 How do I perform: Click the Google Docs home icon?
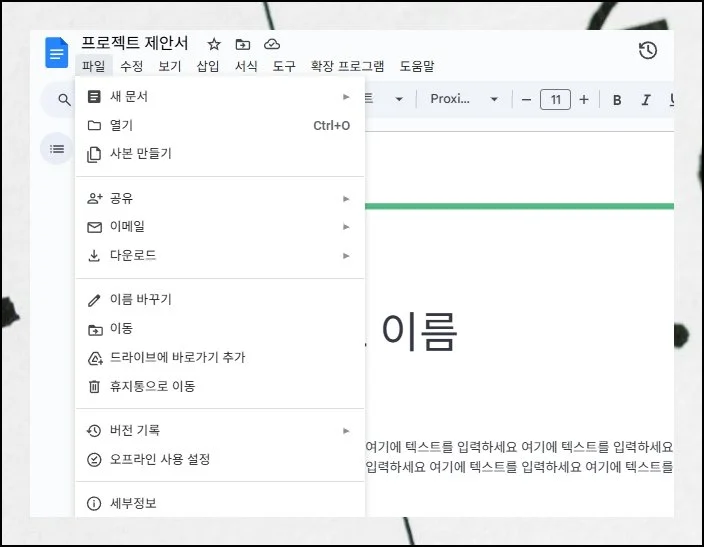click(57, 52)
